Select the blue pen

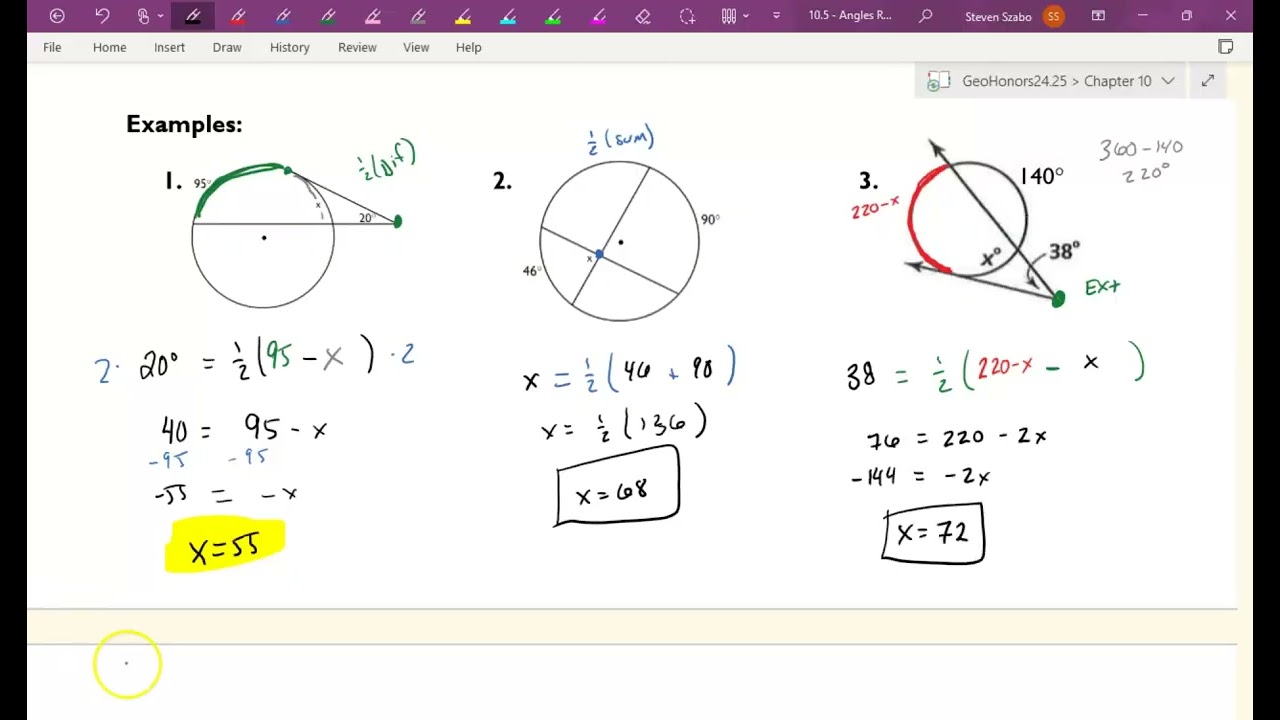pyautogui.click(x=283, y=16)
